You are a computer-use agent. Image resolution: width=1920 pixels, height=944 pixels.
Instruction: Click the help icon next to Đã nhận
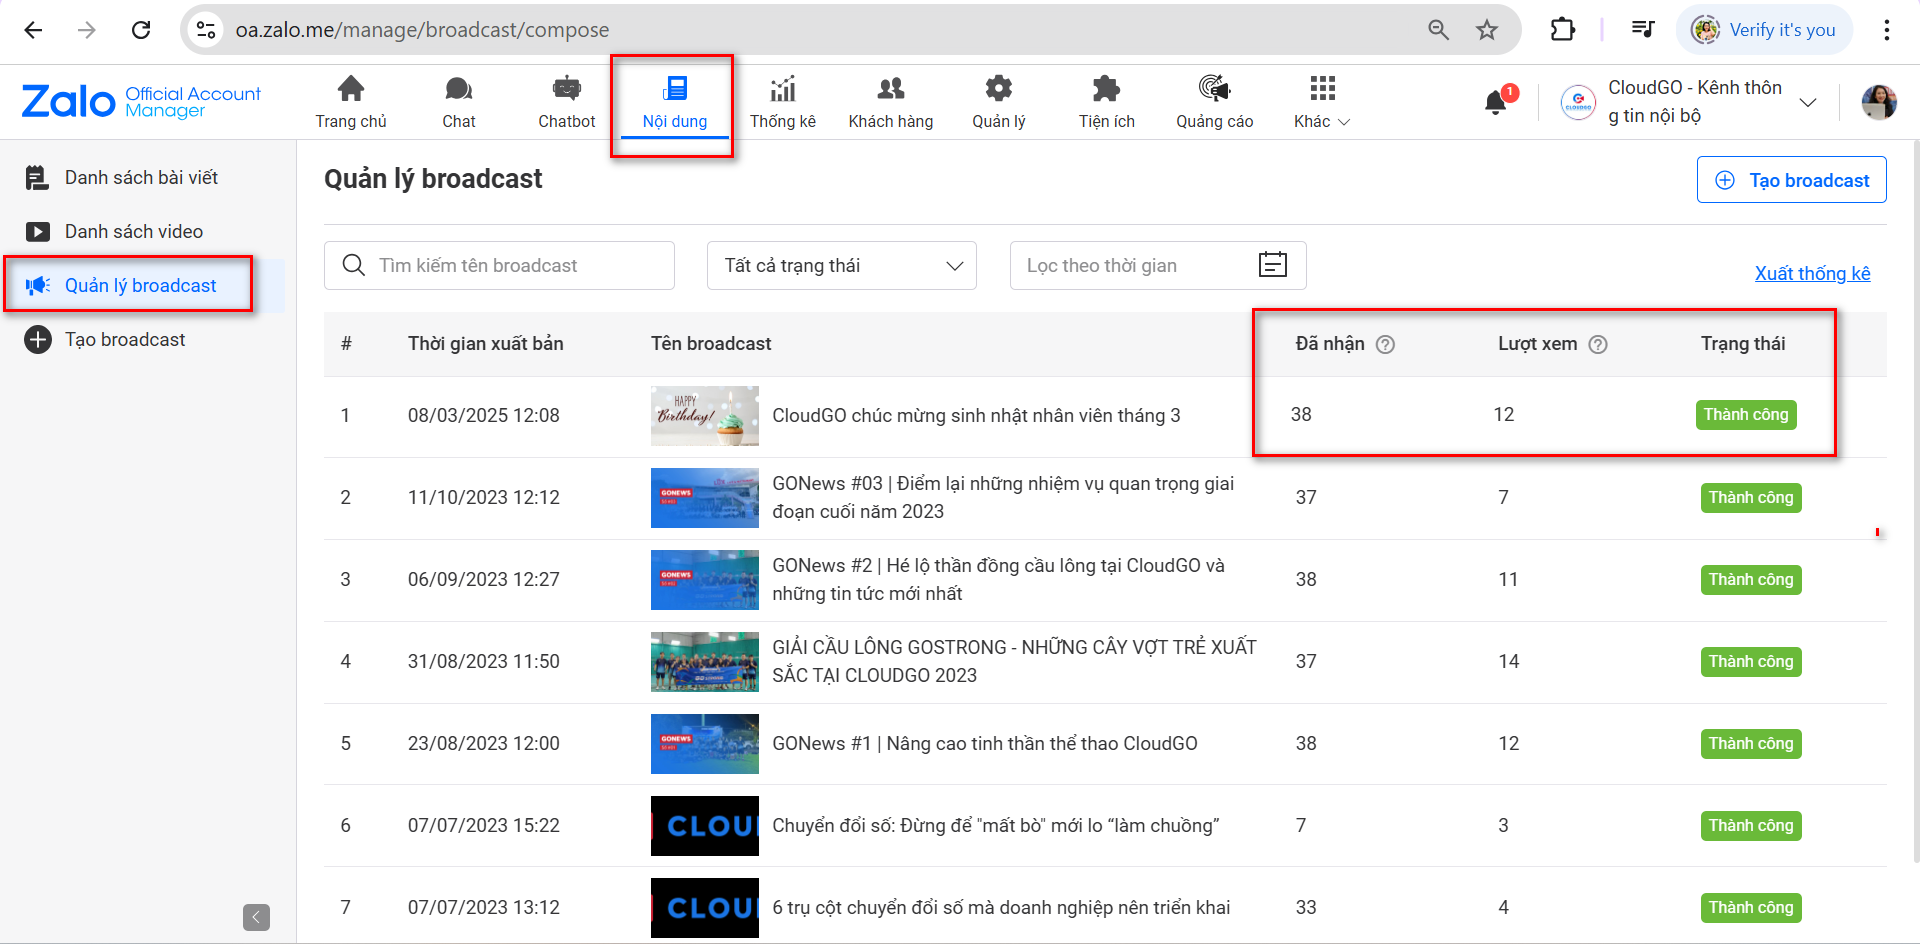pos(1385,344)
